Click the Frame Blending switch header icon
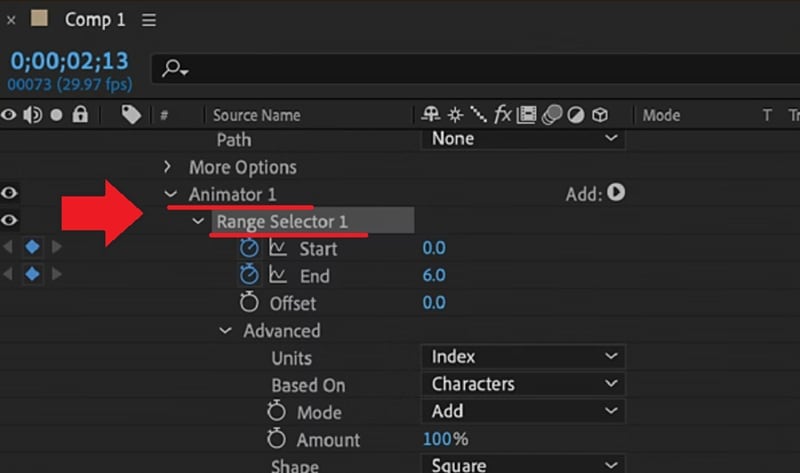The image size is (800, 473). [x=527, y=115]
